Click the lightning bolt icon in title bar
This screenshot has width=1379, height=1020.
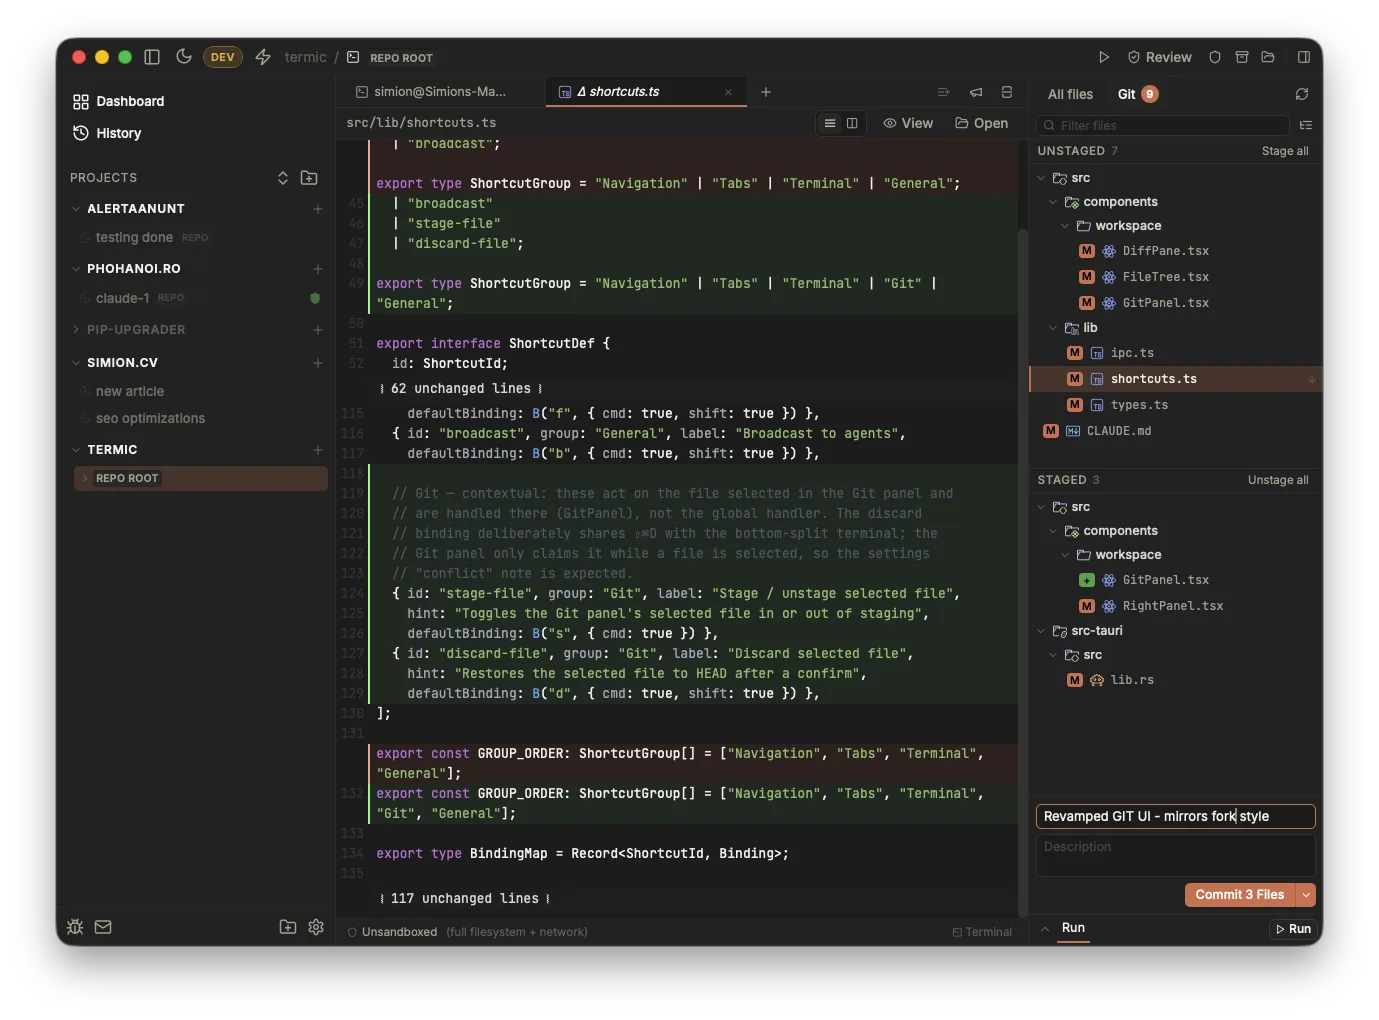point(263,57)
